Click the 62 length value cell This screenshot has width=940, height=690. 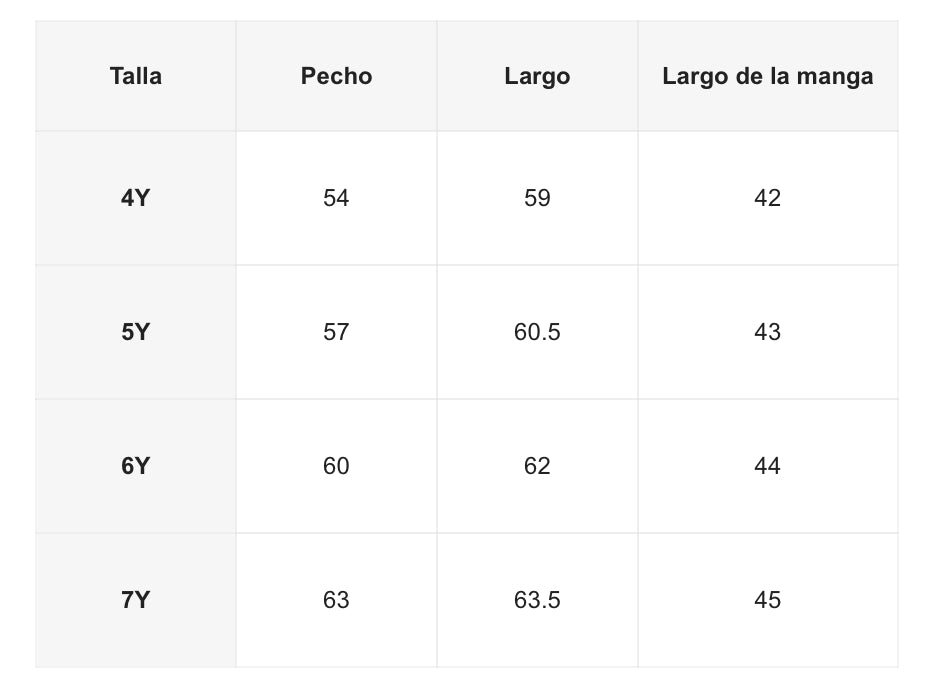pyautogui.click(x=537, y=466)
